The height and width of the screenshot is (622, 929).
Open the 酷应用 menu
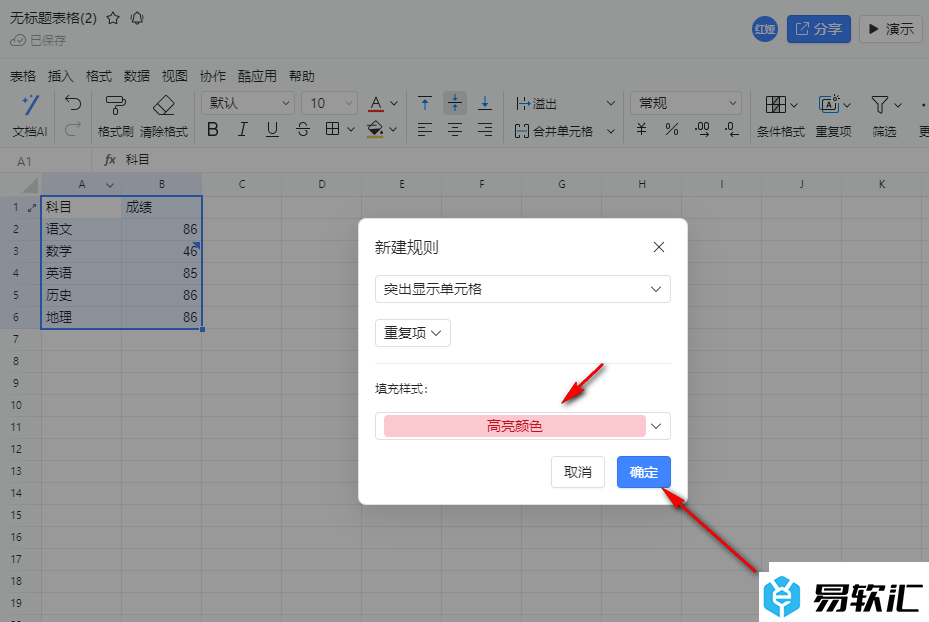point(257,76)
